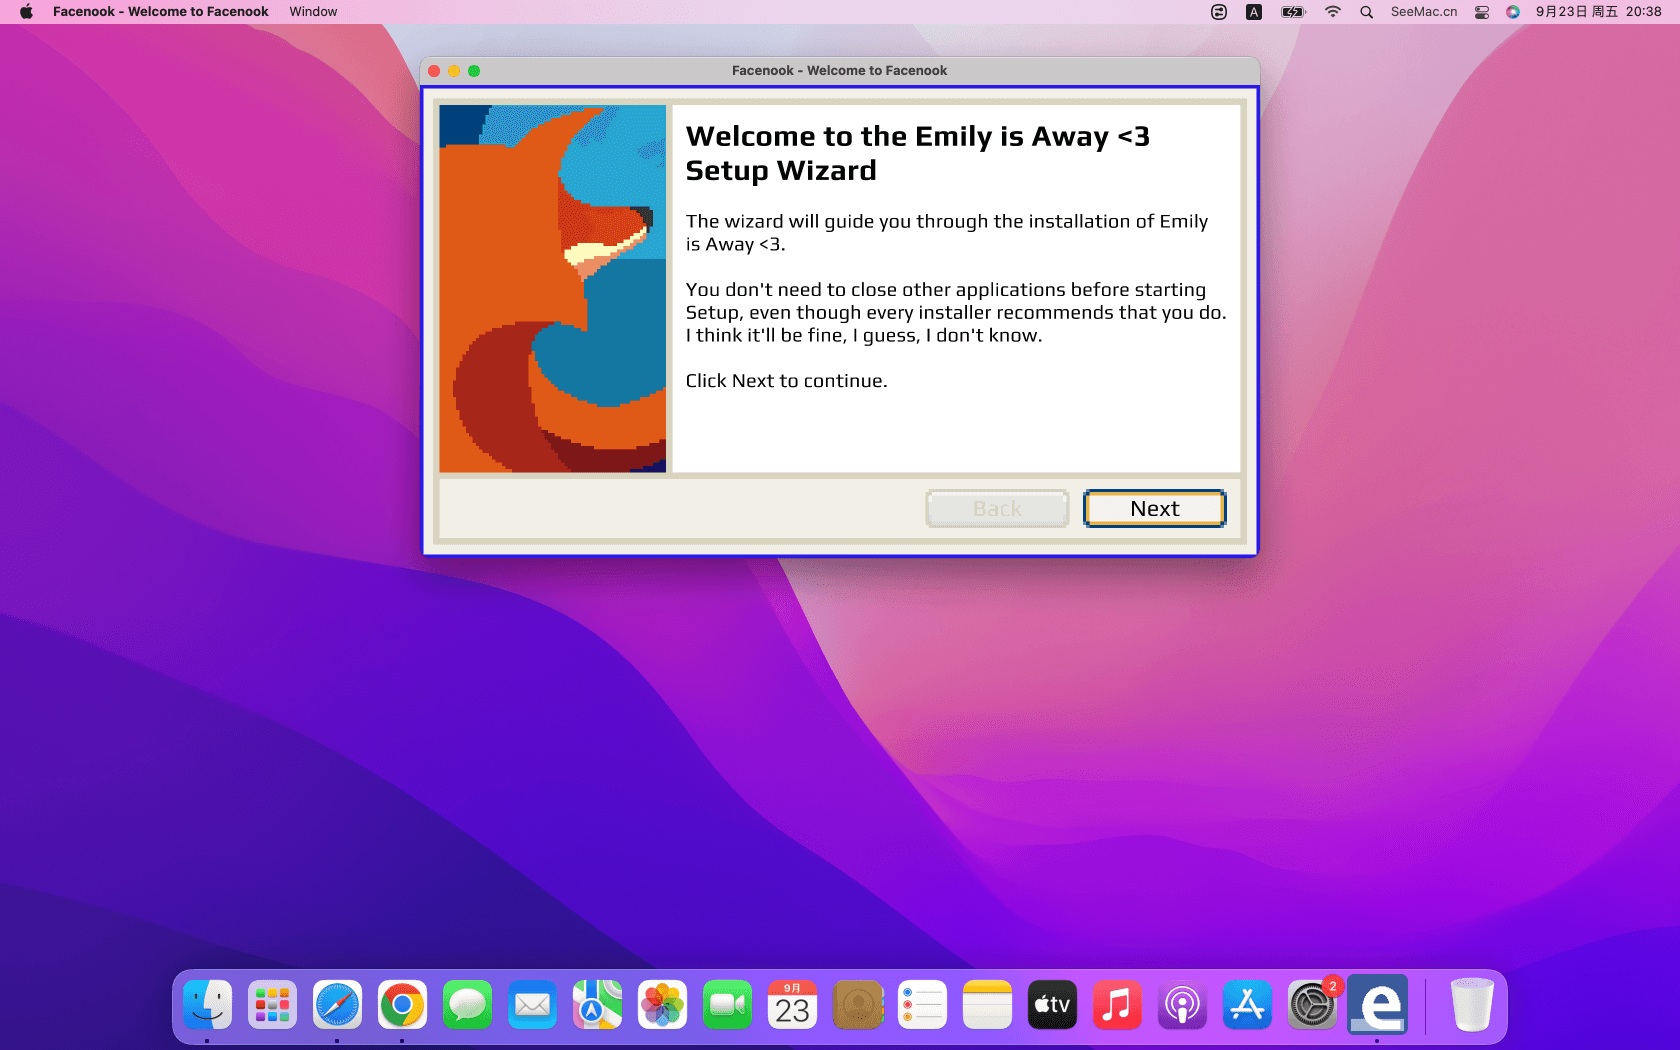Open the Window menu
1680x1050 pixels.
tap(313, 12)
